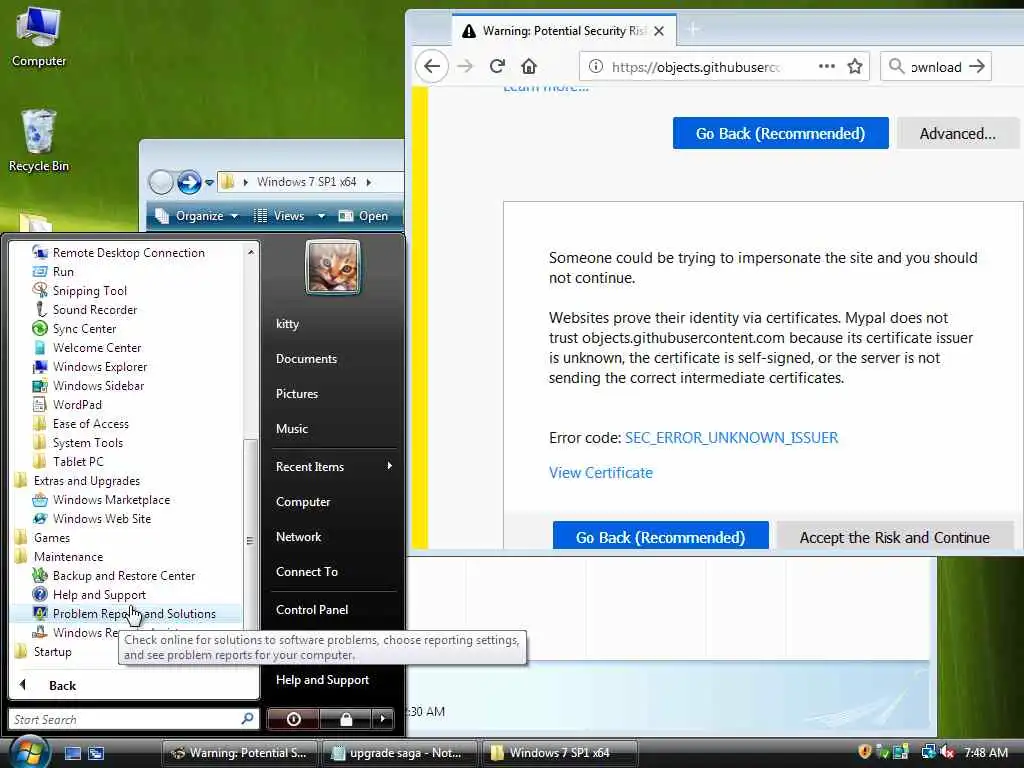1024x768 pixels.
Task: Switch to upgrade saga Notepad taskbar button
Action: pos(398,753)
